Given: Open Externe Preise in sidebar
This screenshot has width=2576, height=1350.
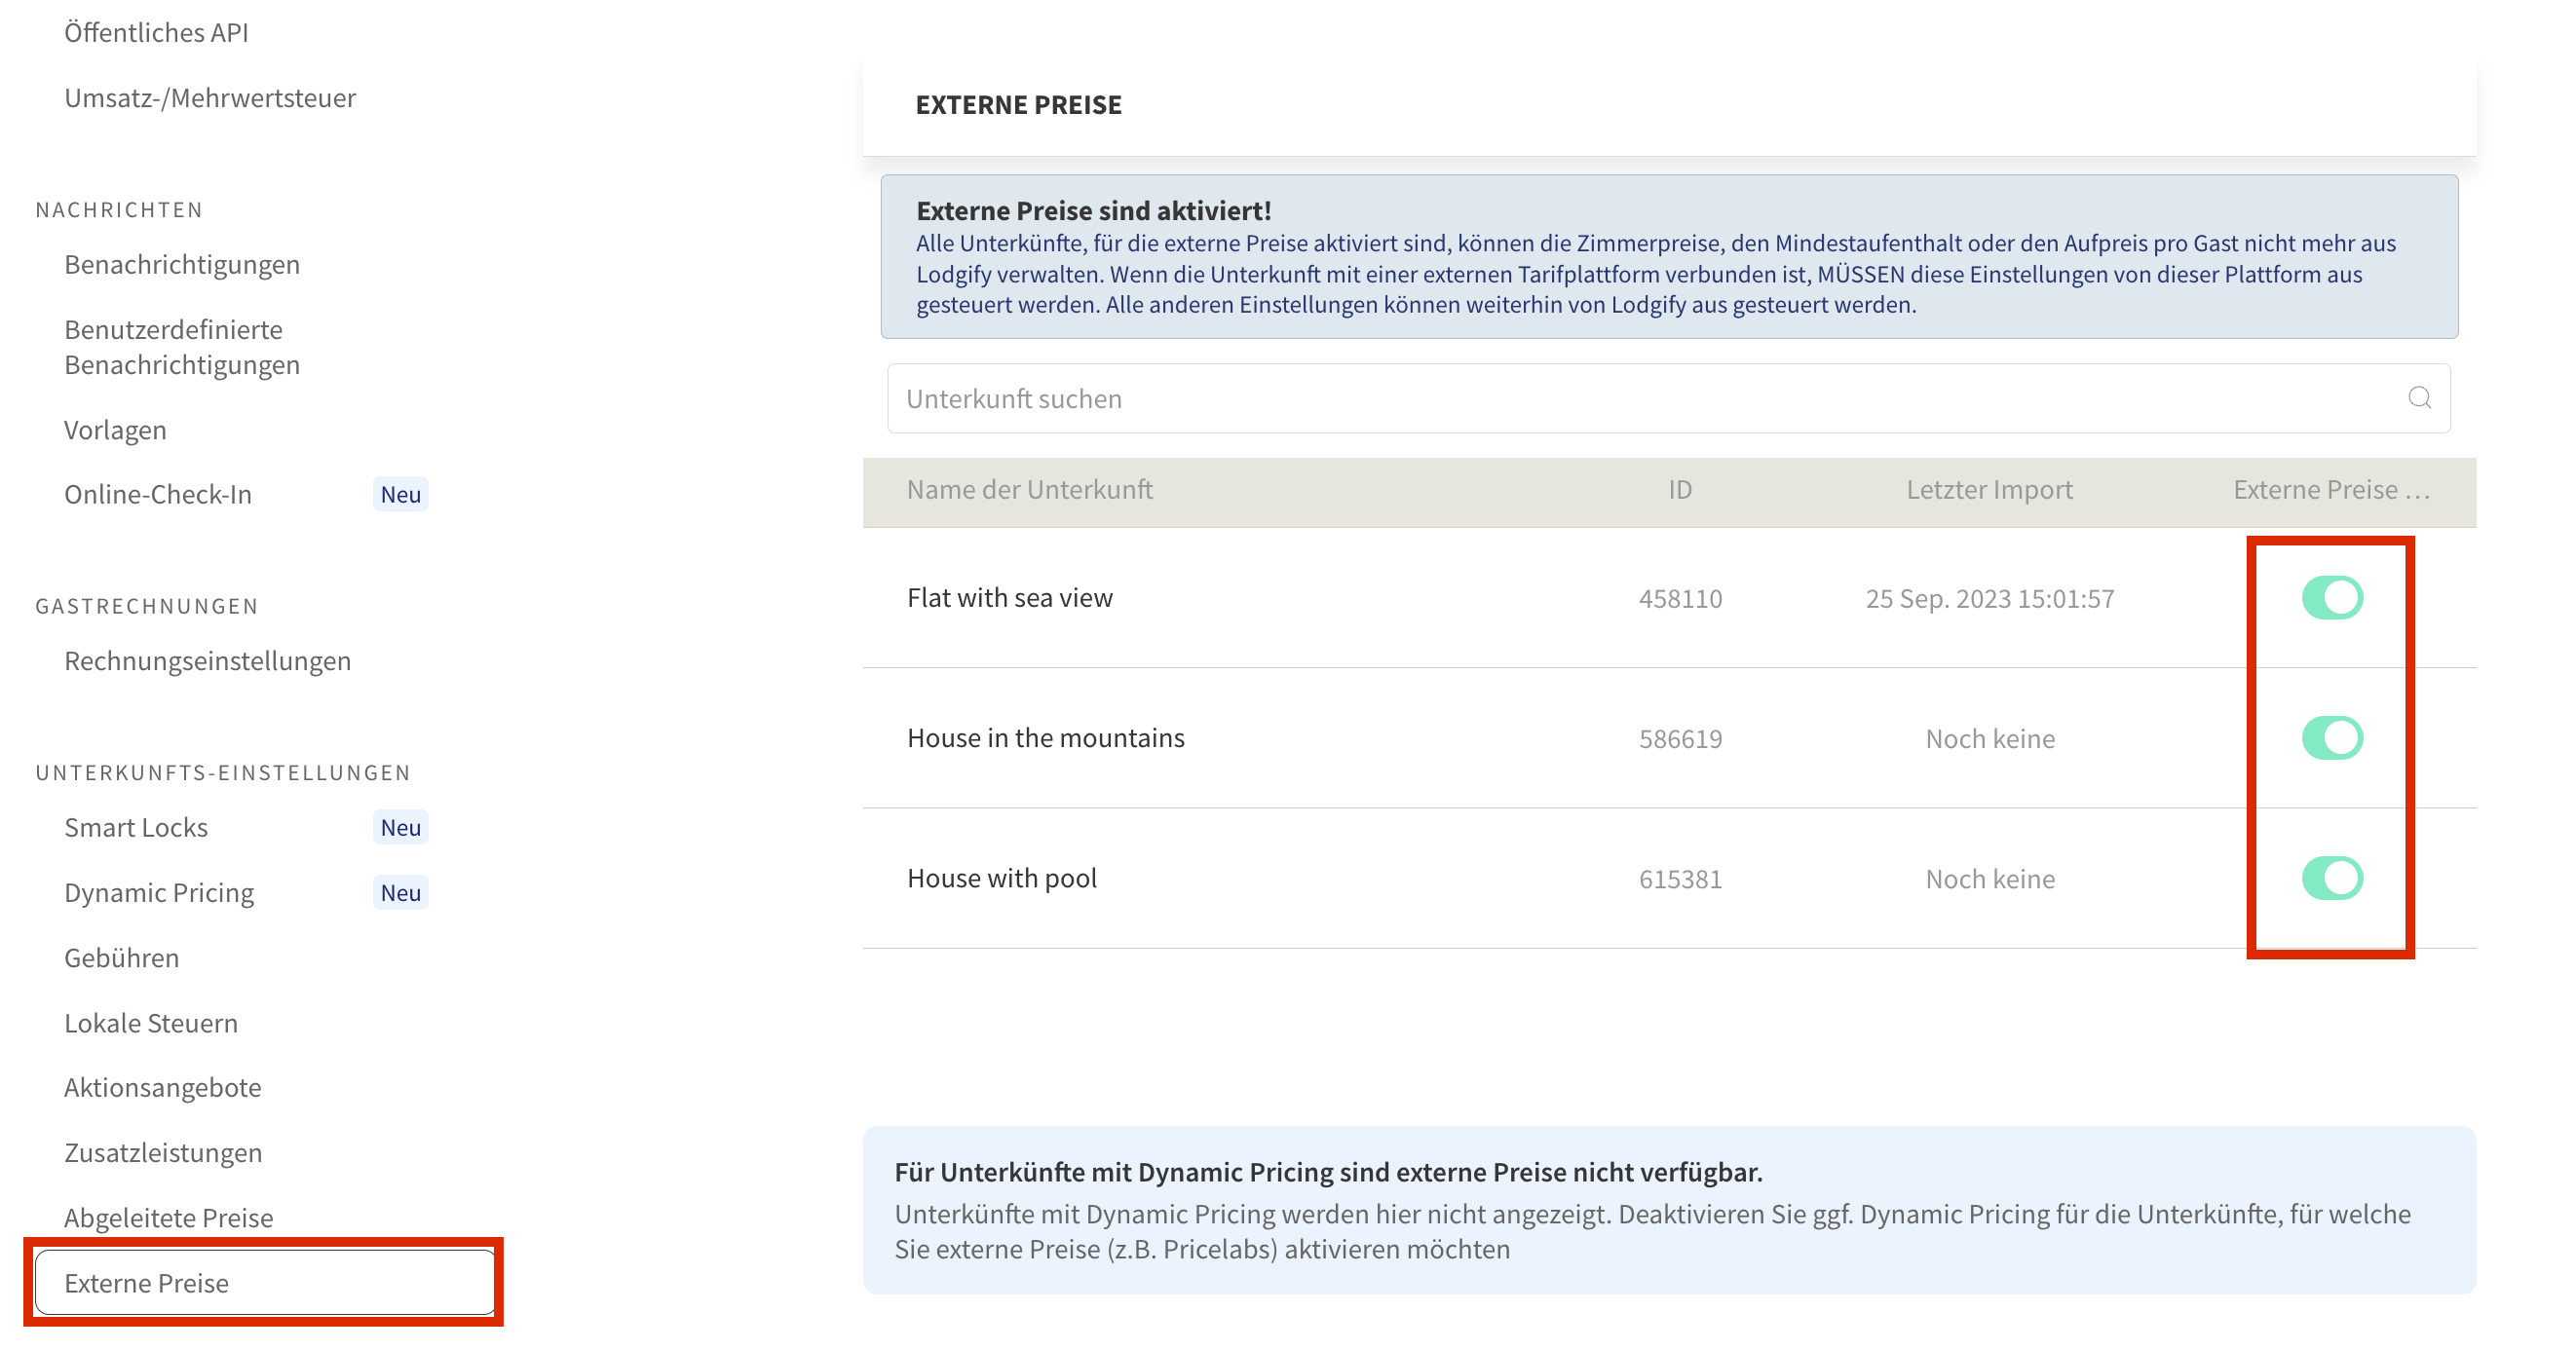Looking at the screenshot, I should (x=147, y=1283).
